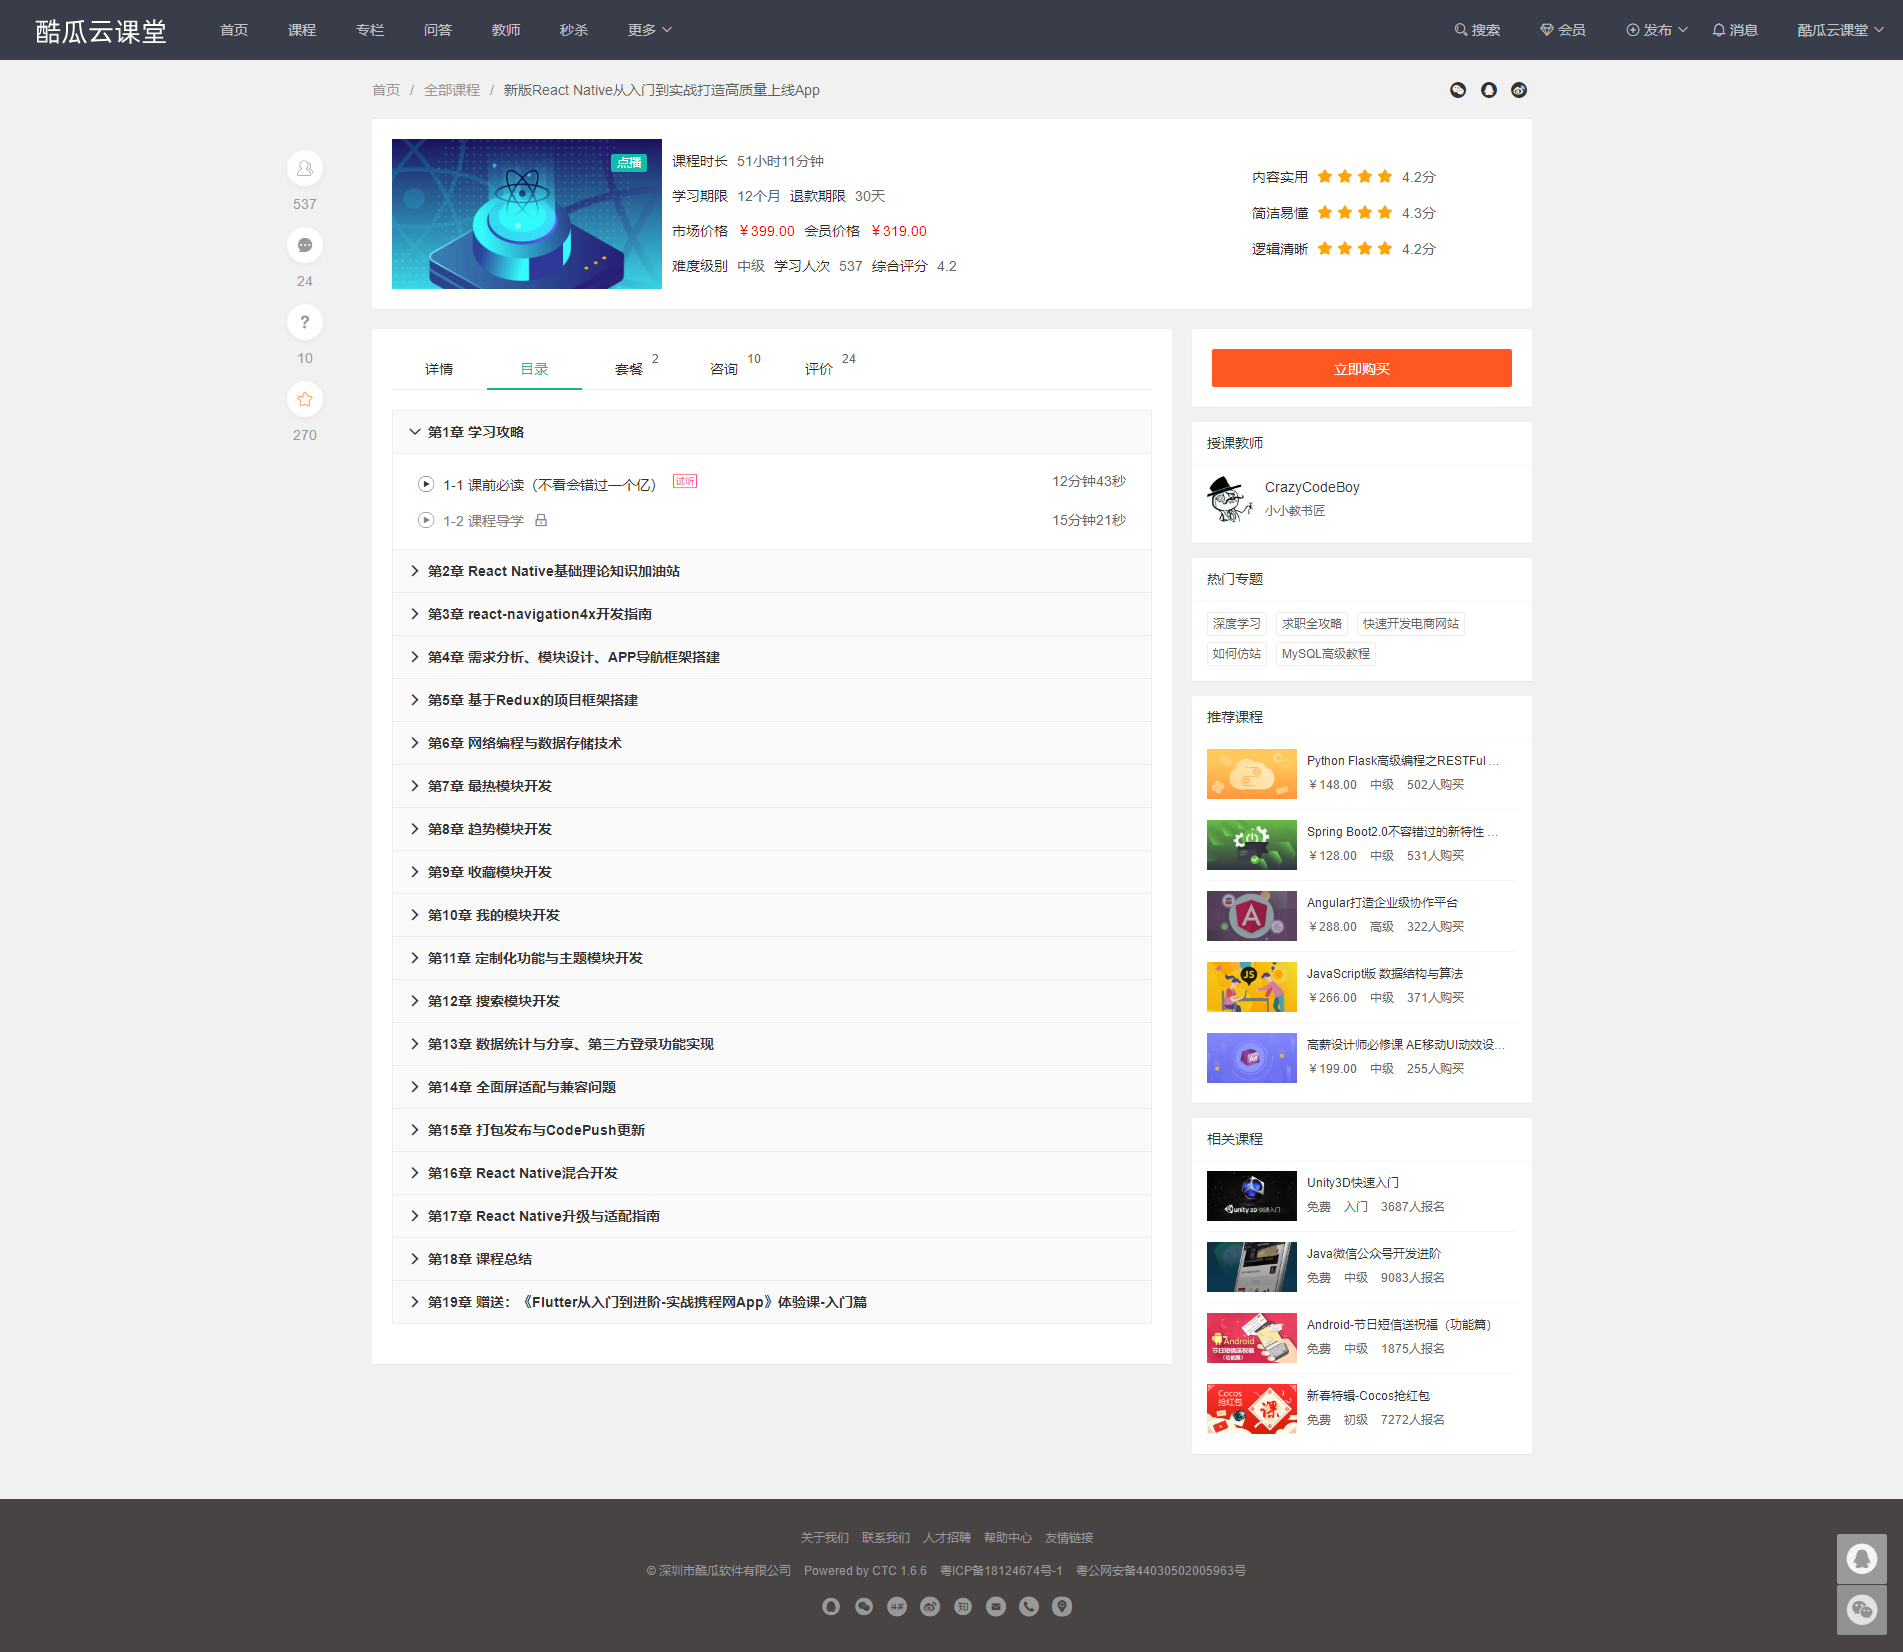Open 秒杀 in the top navigation
This screenshot has height=1652, width=1903.
(x=574, y=30)
